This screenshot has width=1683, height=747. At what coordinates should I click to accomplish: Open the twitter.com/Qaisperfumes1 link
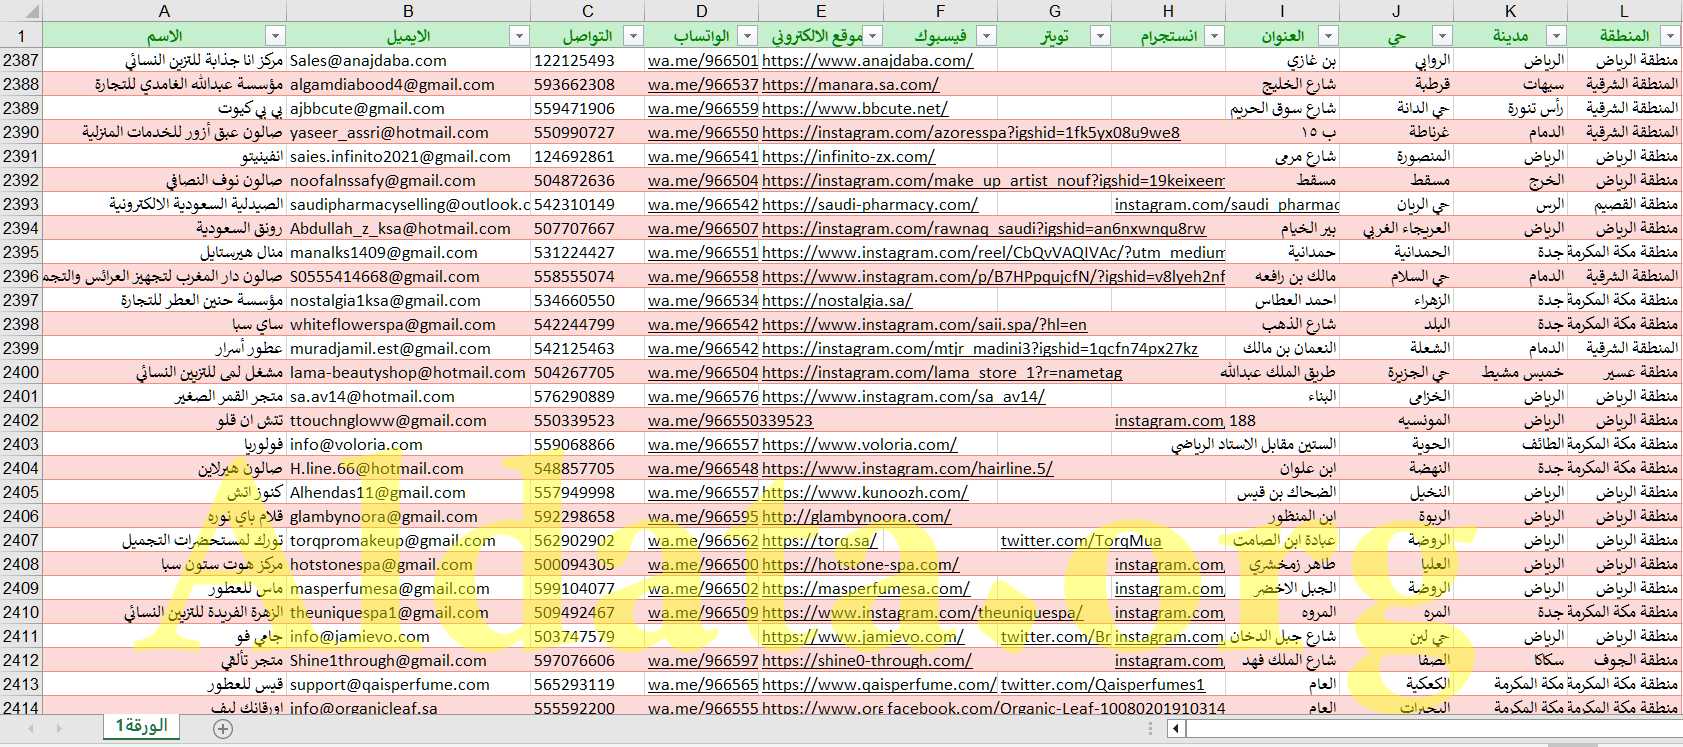(1103, 684)
